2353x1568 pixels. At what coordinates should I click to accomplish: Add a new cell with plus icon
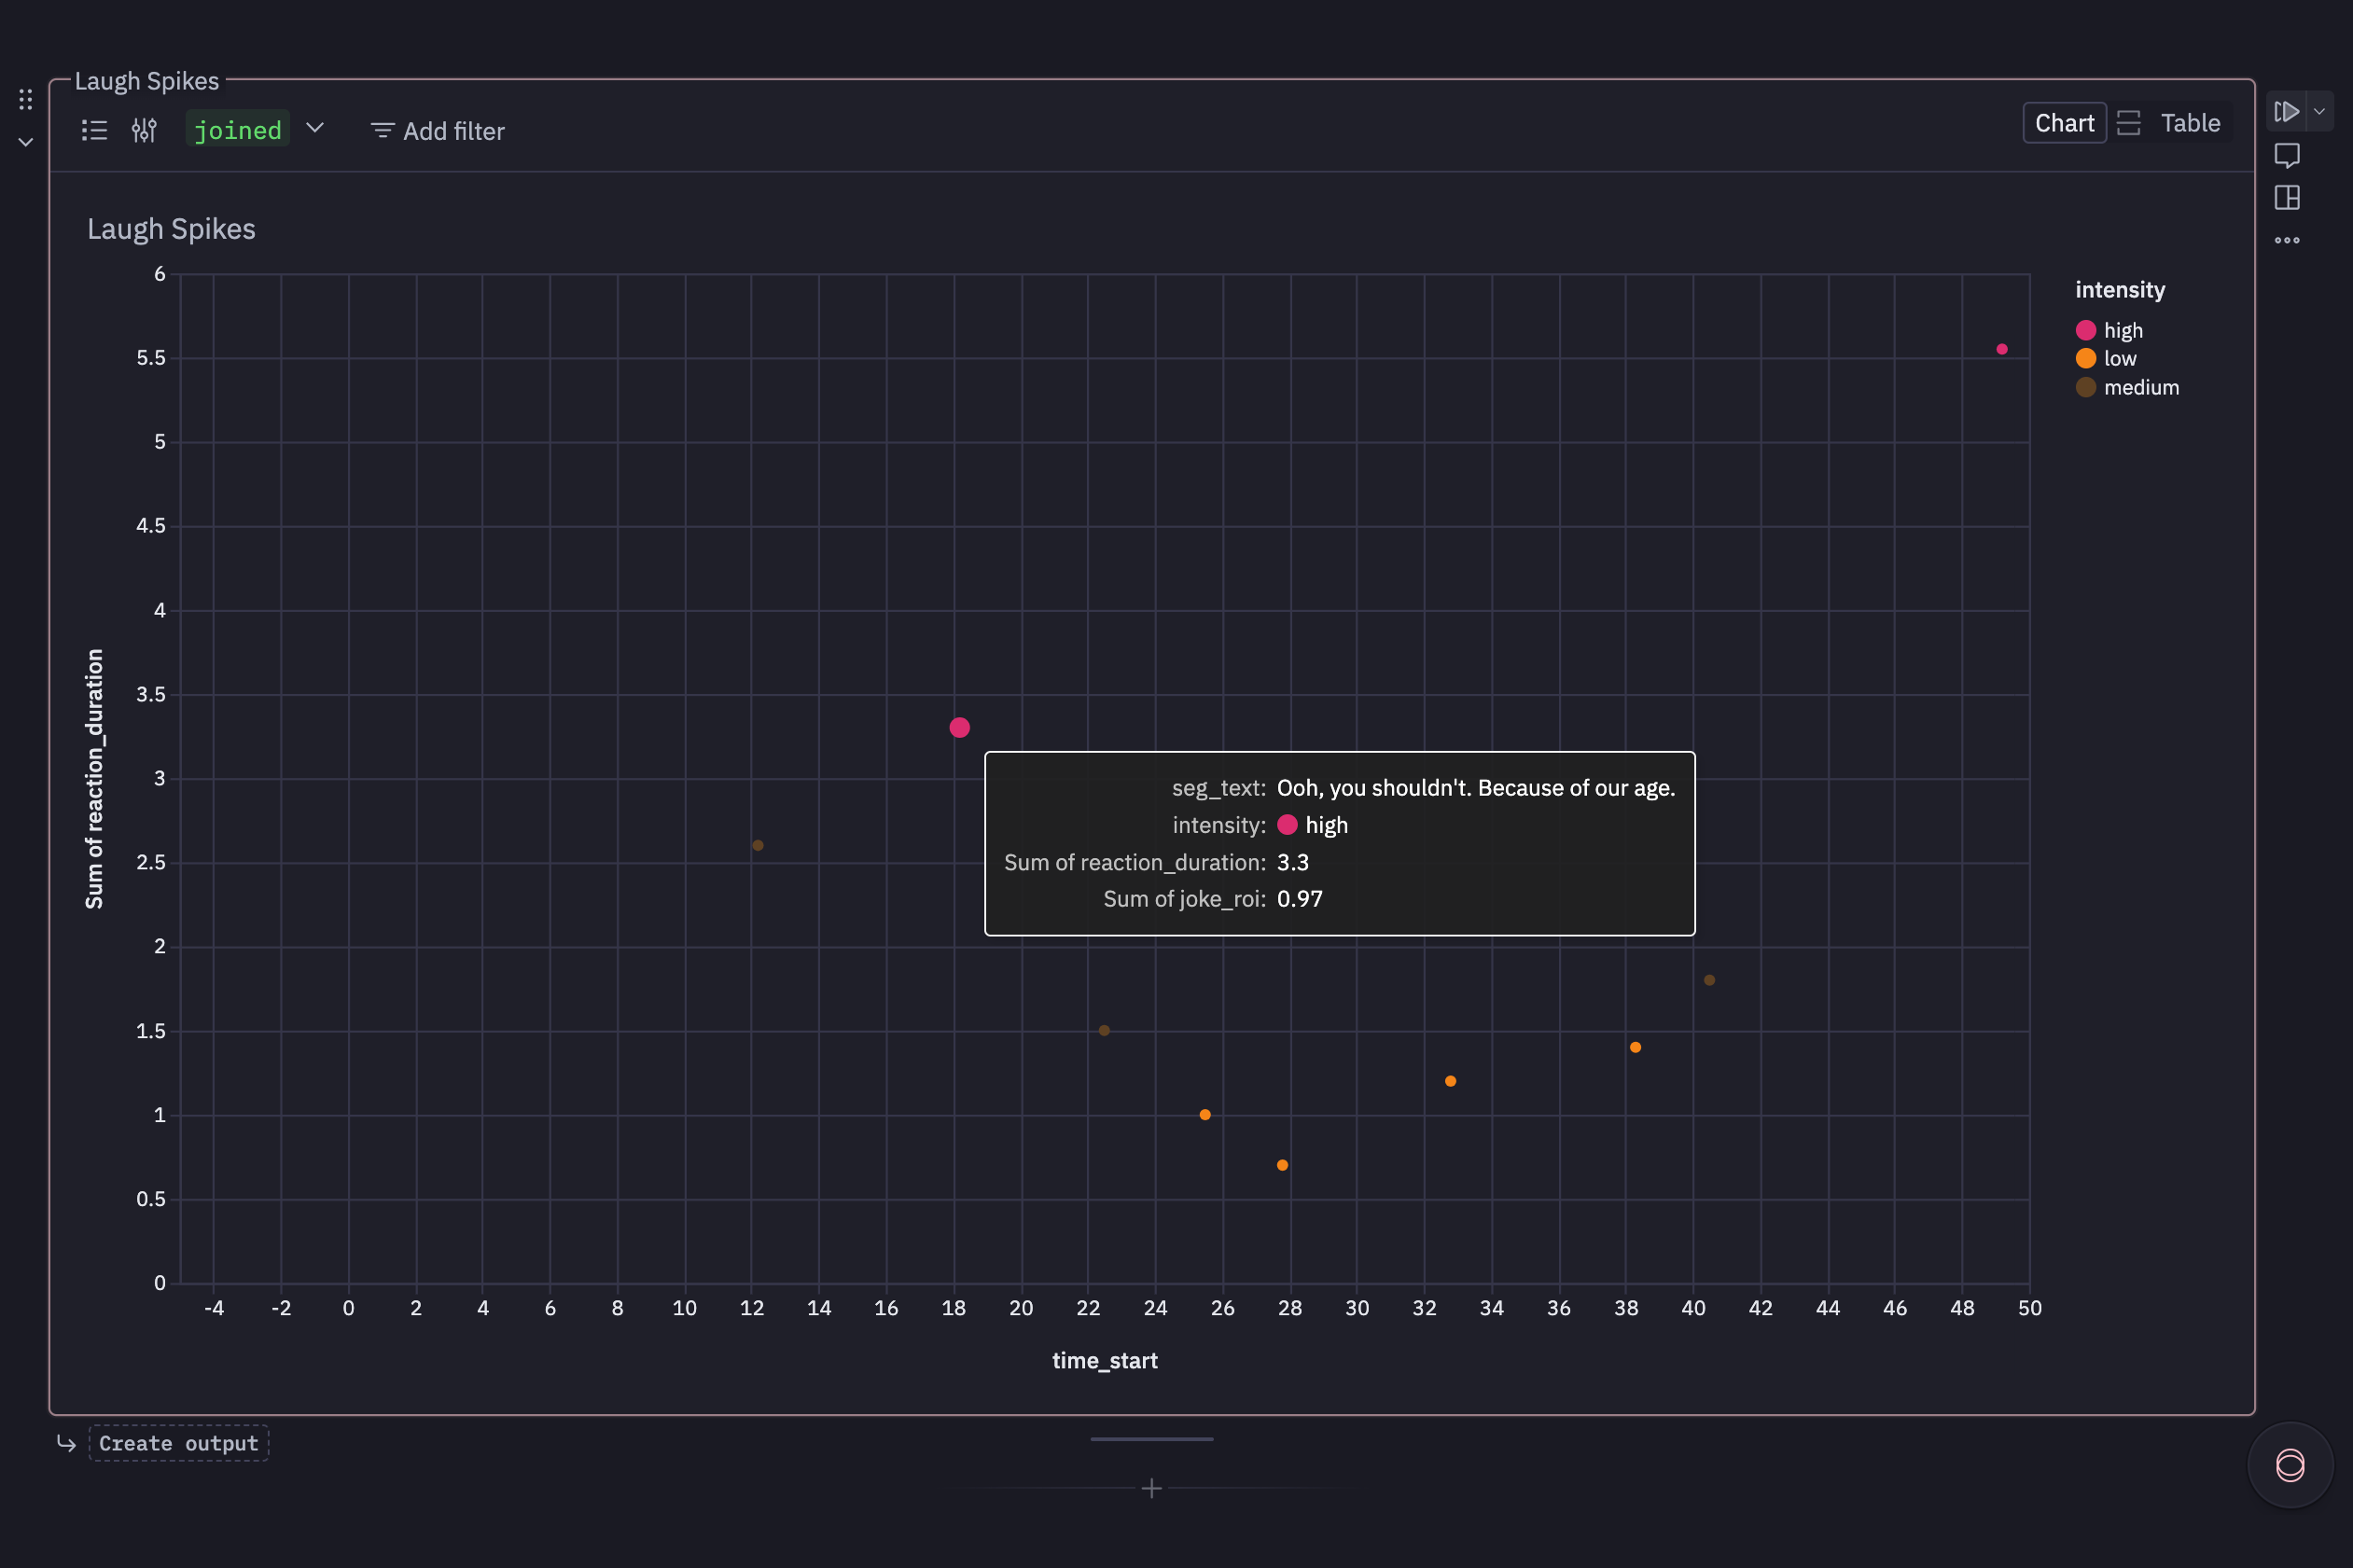1151,1489
